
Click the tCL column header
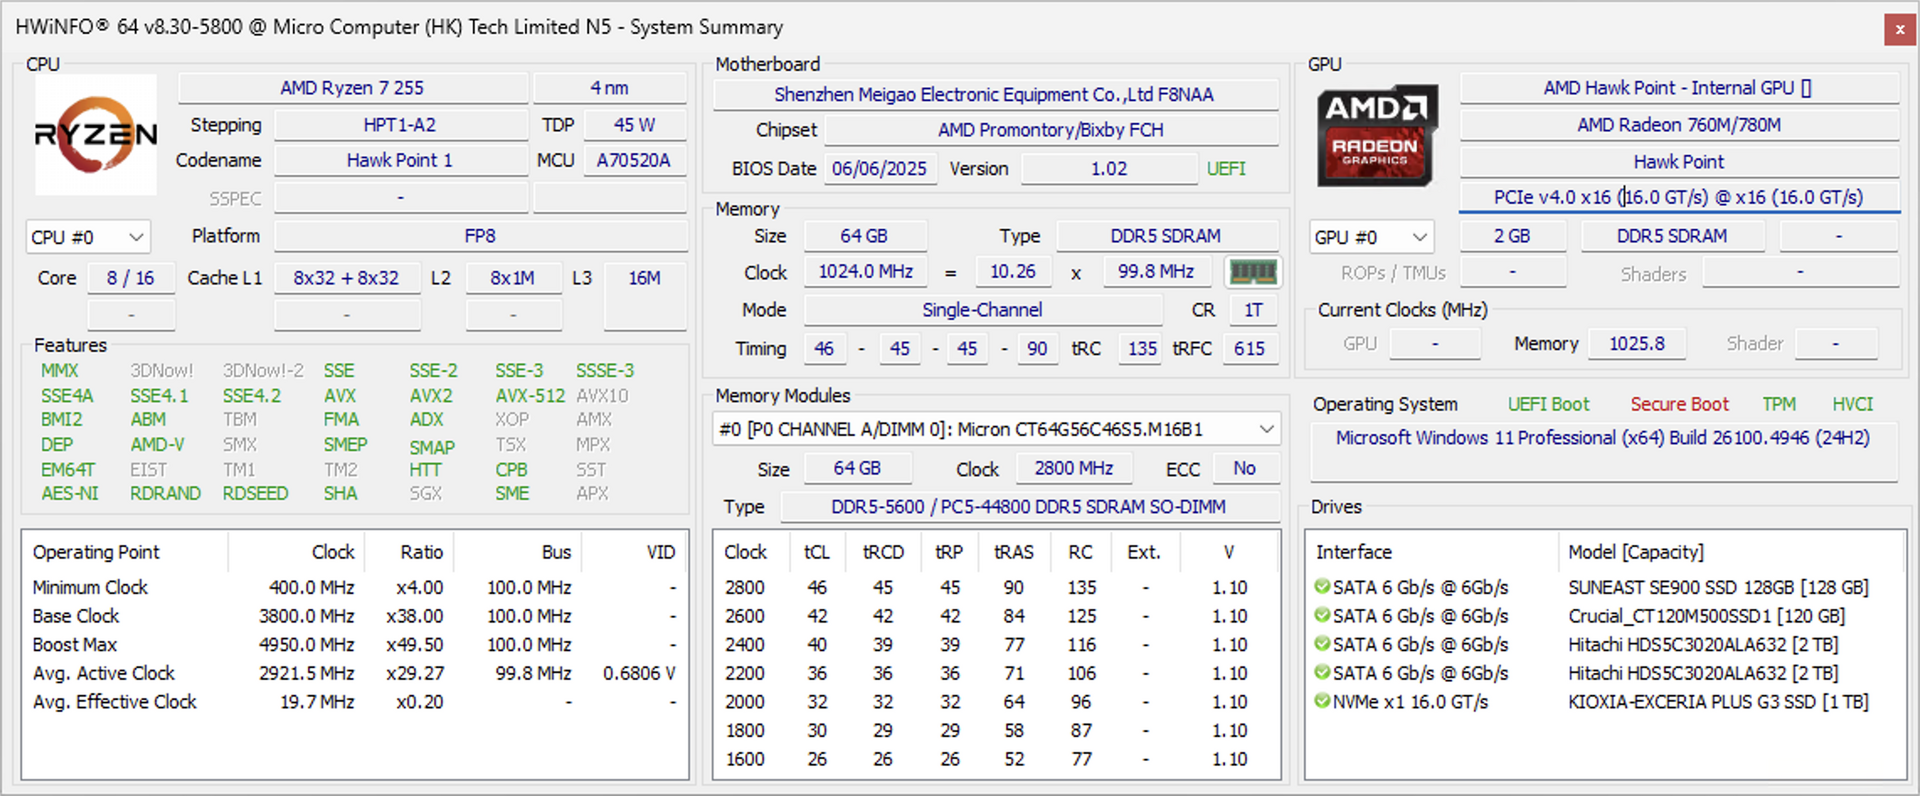[x=817, y=552]
